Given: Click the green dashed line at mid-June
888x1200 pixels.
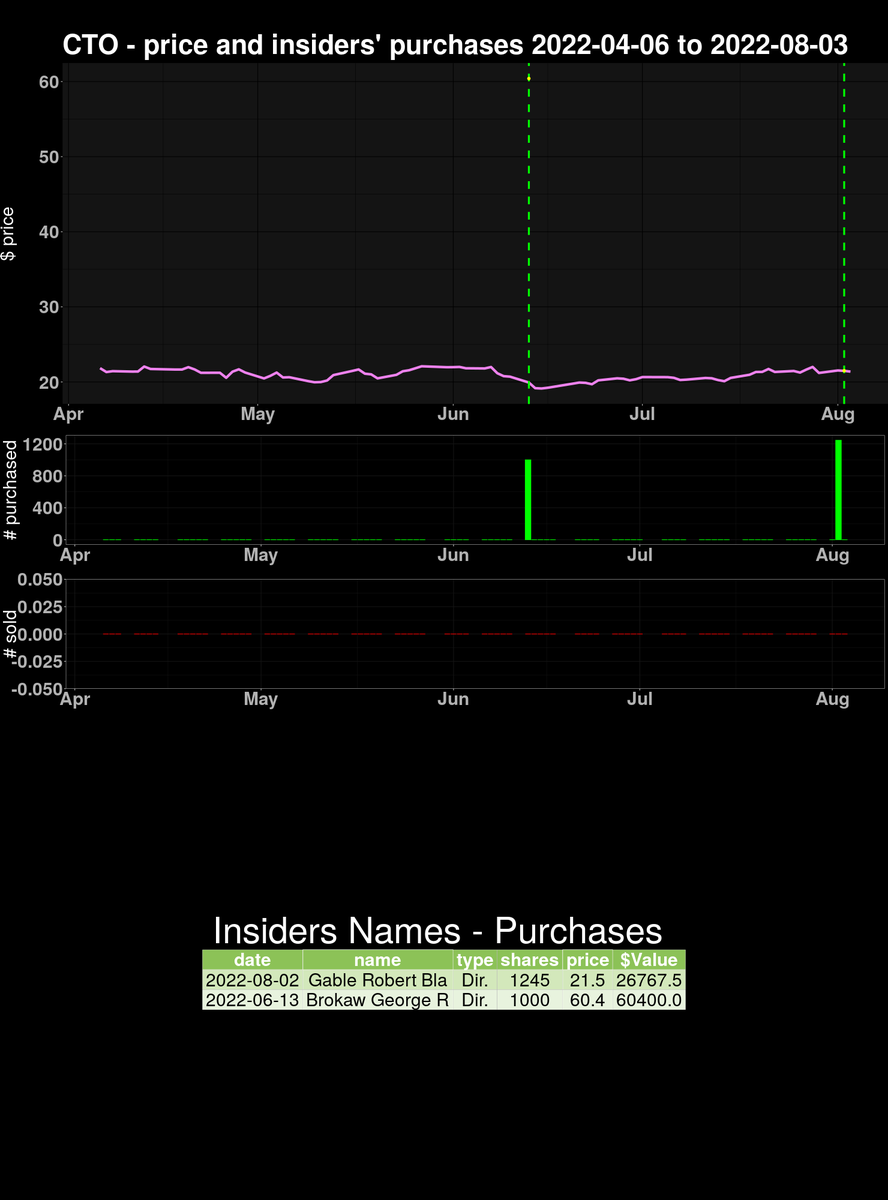Looking at the screenshot, I should pyautogui.click(x=528, y=233).
